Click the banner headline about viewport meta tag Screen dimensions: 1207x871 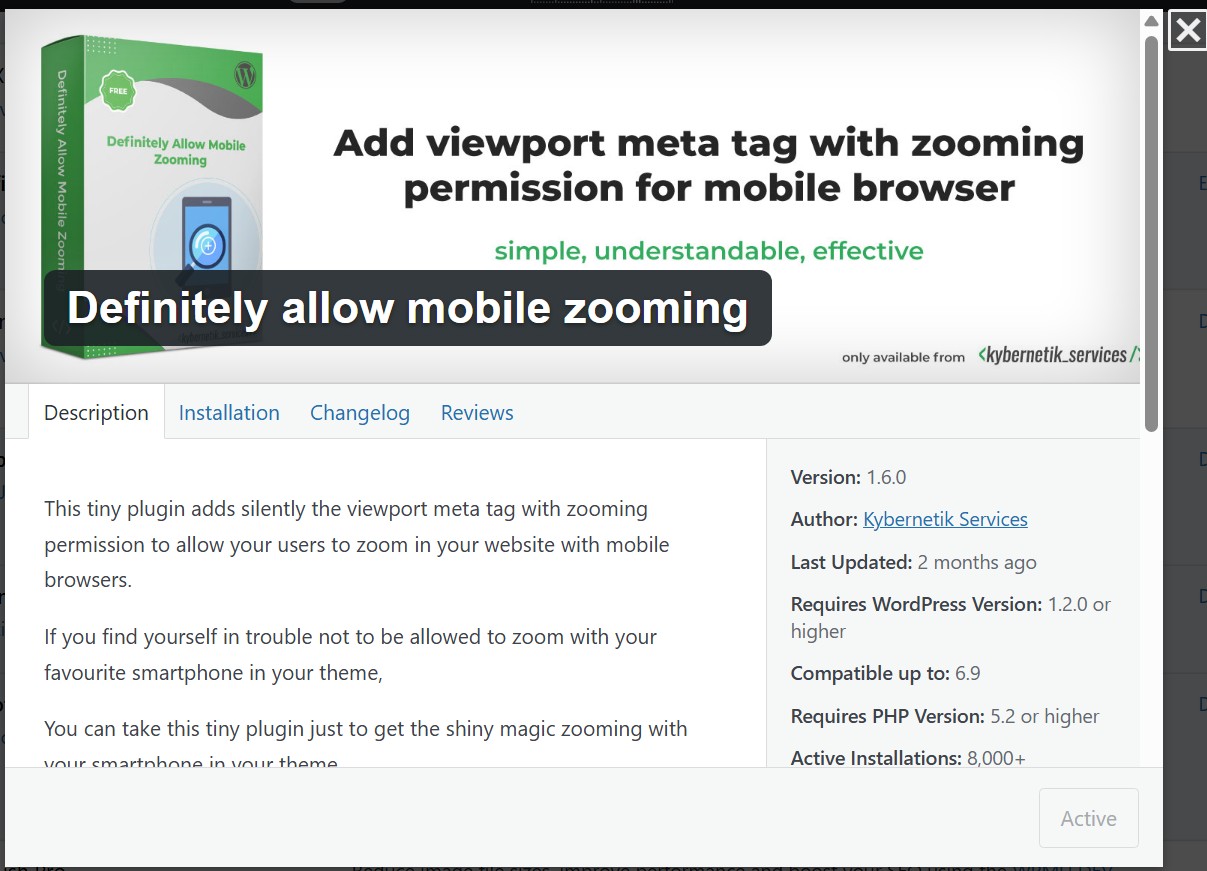(x=708, y=165)
